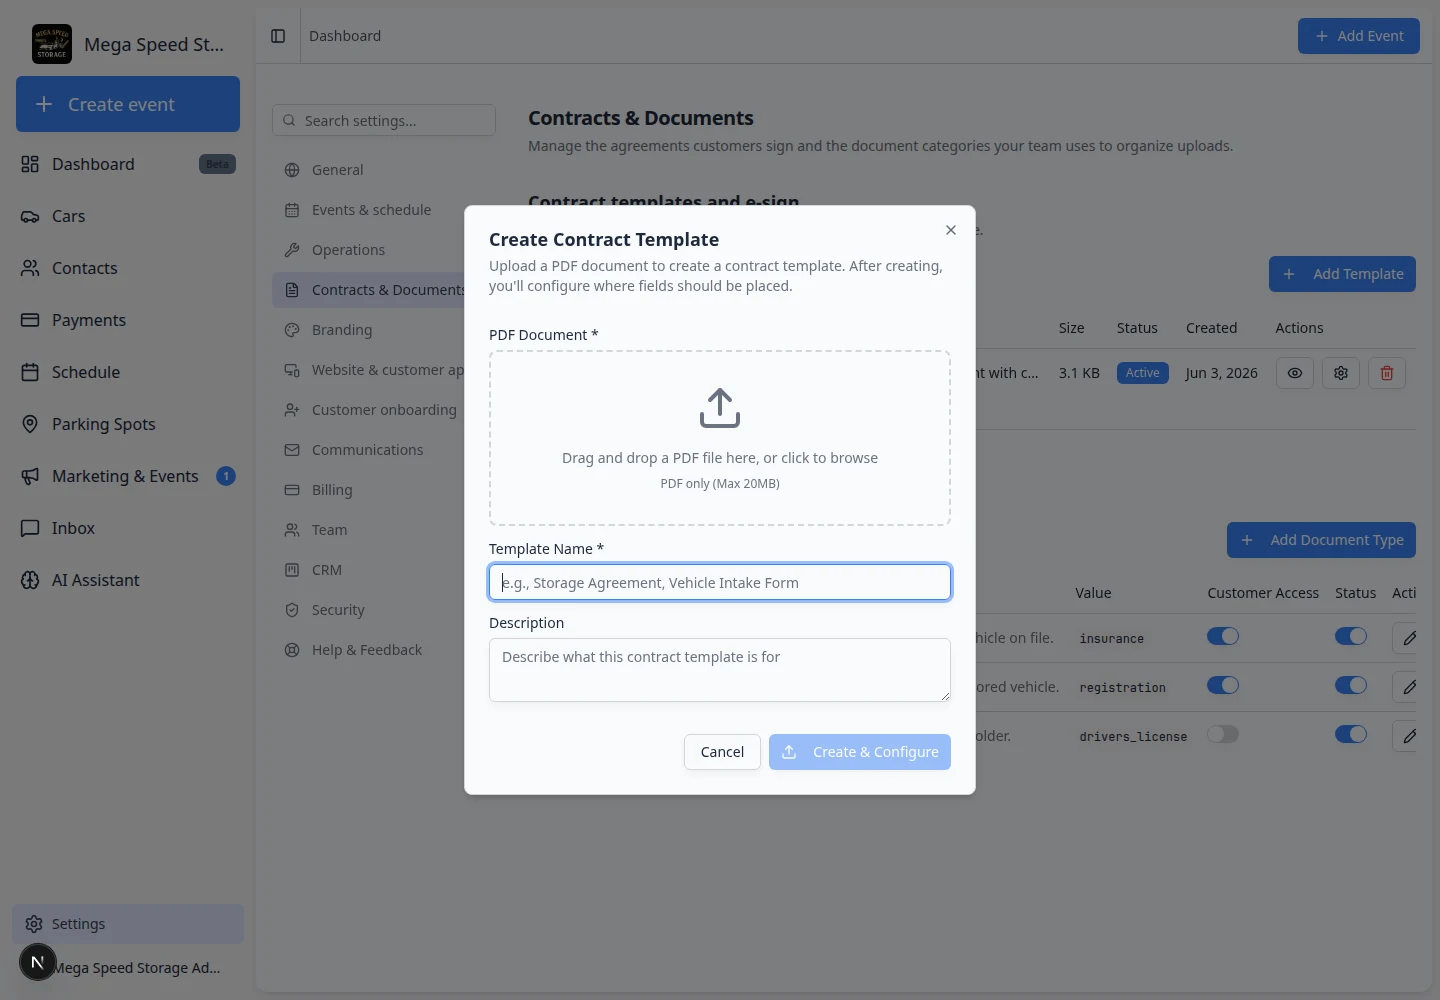Click the Add Template button
This screenshot has width=1440, height=1000.
(x=1342, y=274)
